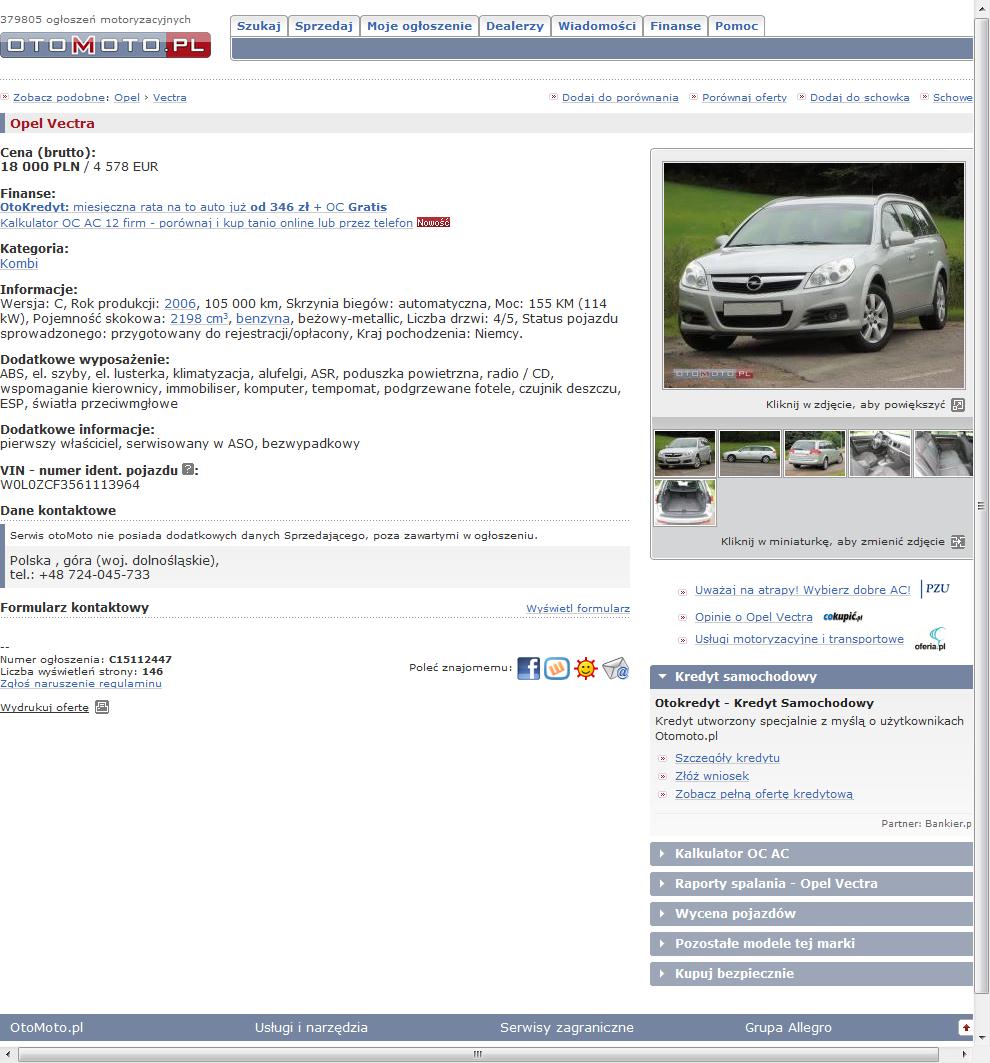Click the back-to-top arrow in footer
990x1063 pixels.
click(966, 1028)
